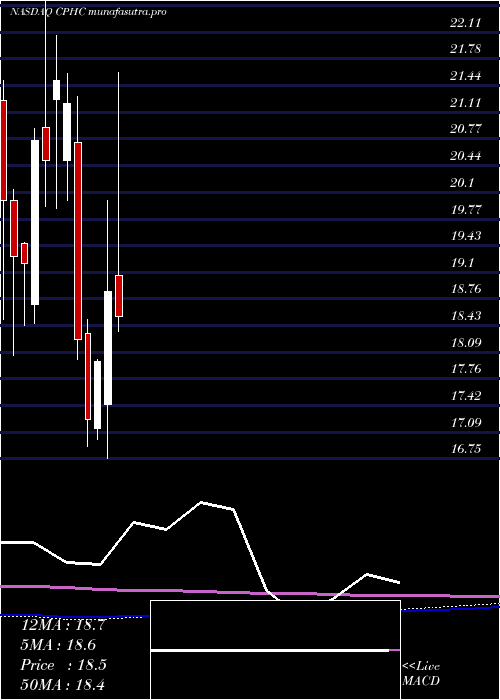Screen dimensions: 500x700
Task: Click the 18.09 price axis label
Action: [x=465, y=342]
